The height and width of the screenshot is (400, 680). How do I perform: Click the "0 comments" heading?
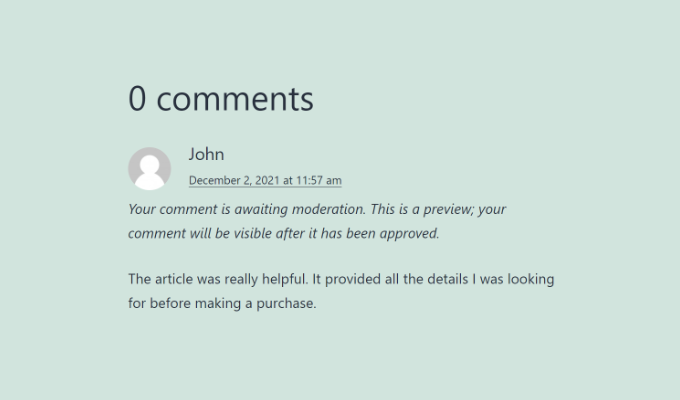221,98
